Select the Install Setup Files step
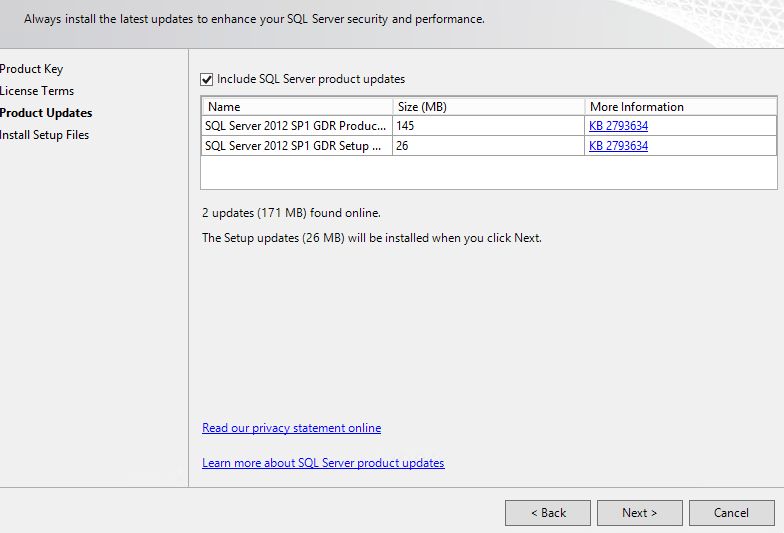This screenshot has width=784, height=533. point(44,135)
